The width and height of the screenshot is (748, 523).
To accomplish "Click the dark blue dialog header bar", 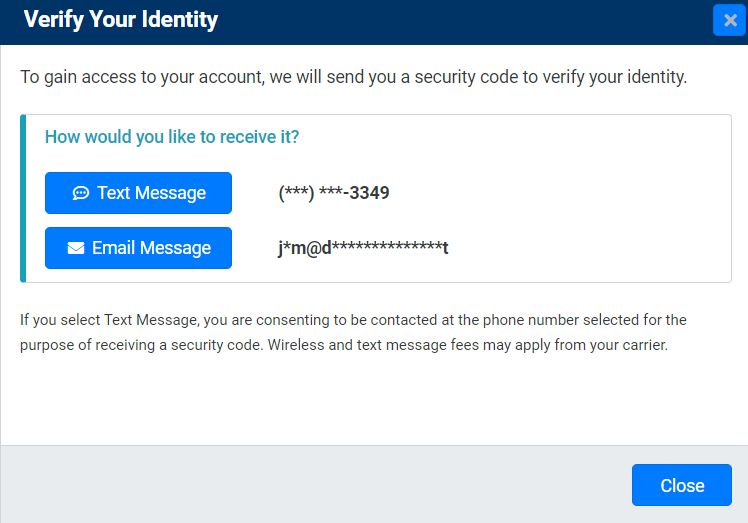I will pyautogui.click(x=450, y=20).
